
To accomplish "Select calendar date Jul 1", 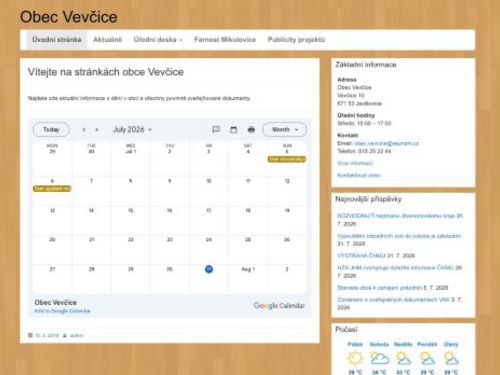I will coord(131,151).
